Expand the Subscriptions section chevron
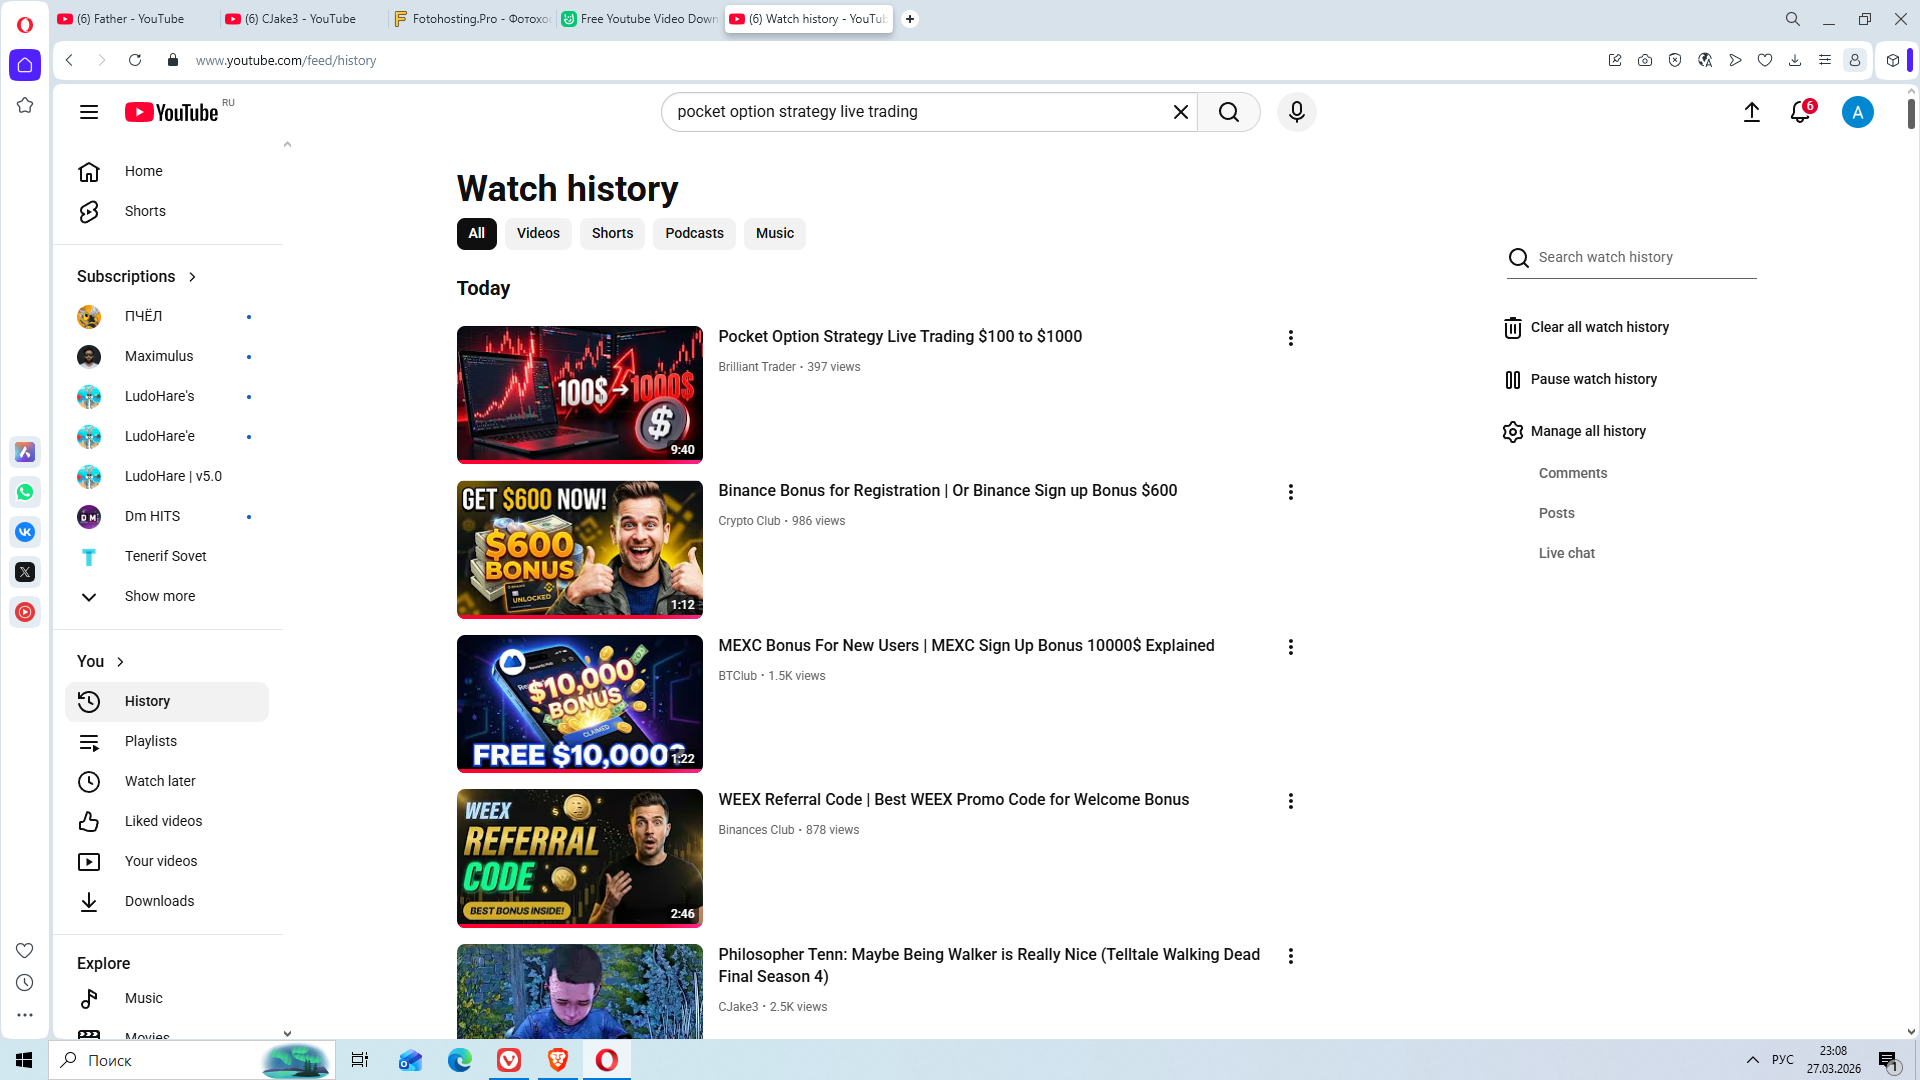This screenshot has height=1080, width=1920. (192, 277)
